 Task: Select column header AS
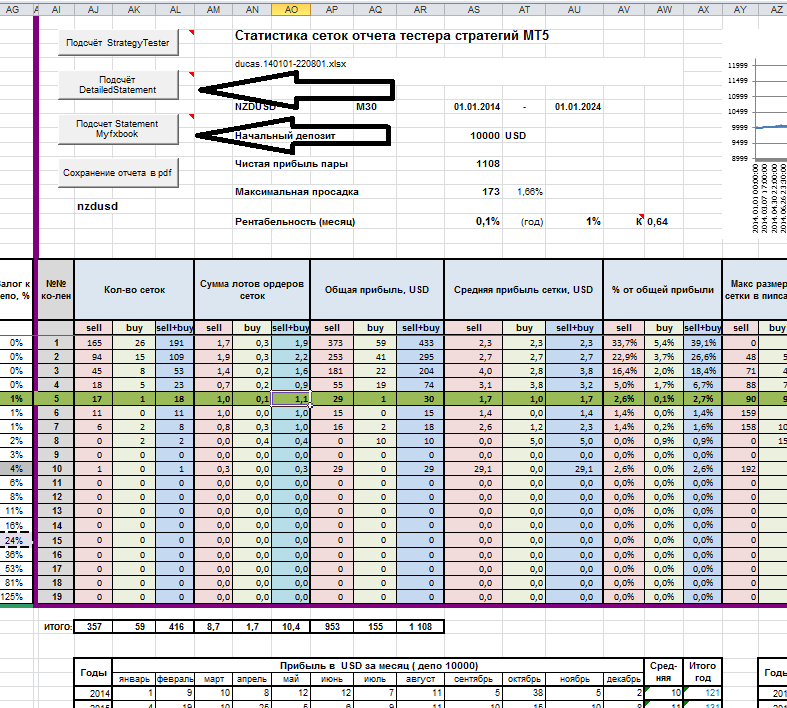pos(473,10)
